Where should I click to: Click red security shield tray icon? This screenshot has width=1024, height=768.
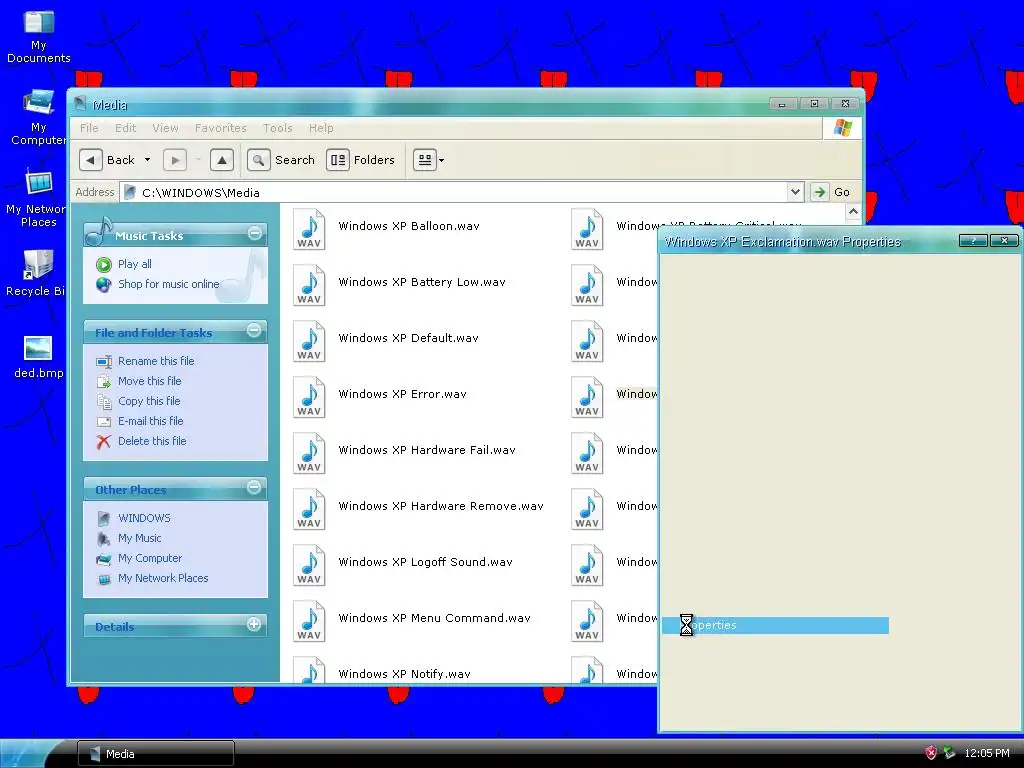[931, 753]
